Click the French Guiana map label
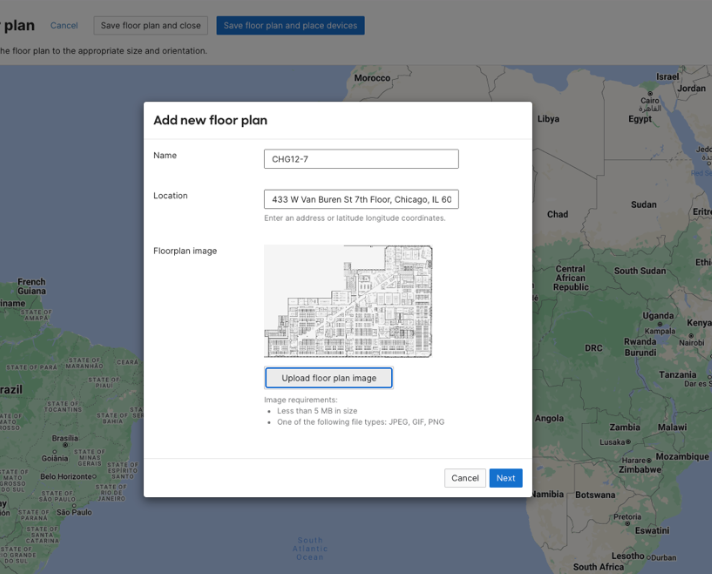 click(x=31, y=287)
